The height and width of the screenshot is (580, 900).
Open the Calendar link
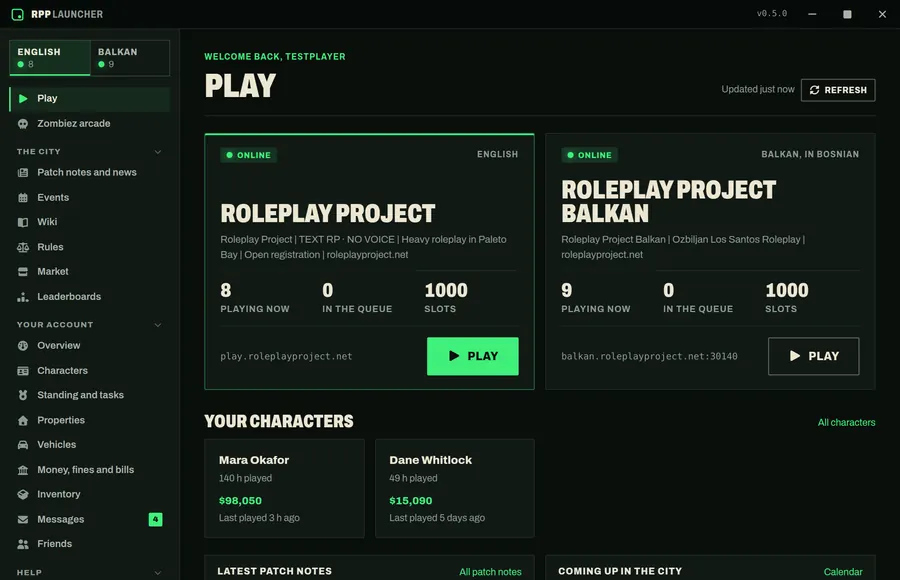843,572
